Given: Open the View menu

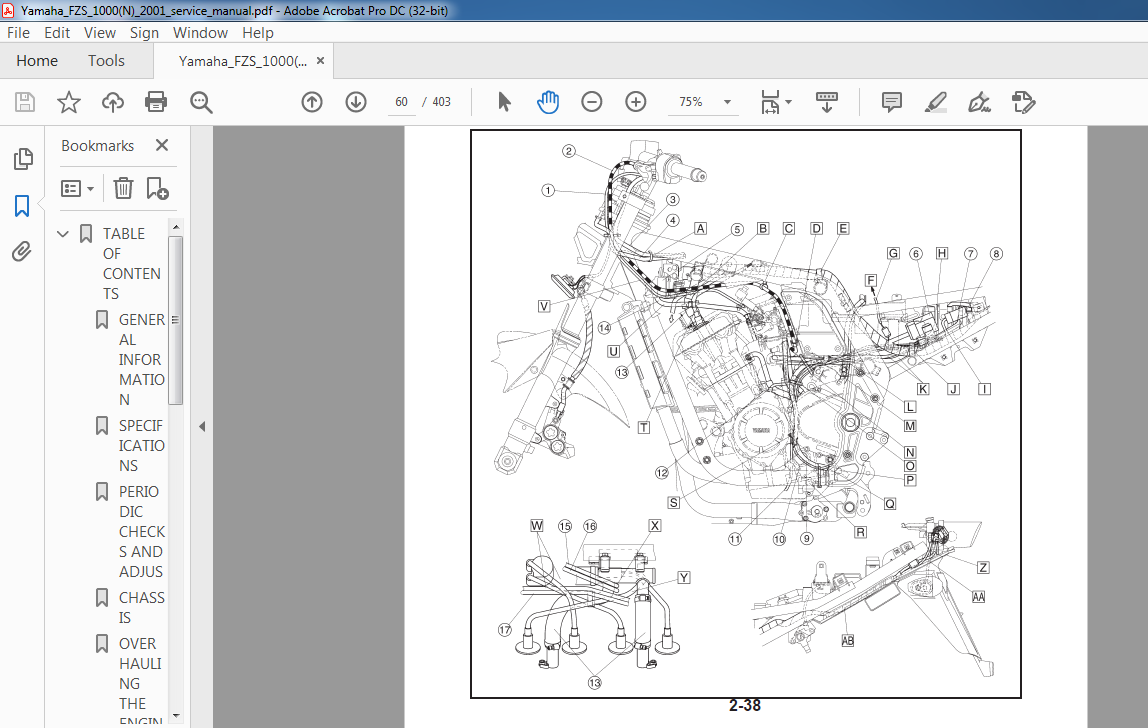Looking at the screenshot, I should [100, 33].
